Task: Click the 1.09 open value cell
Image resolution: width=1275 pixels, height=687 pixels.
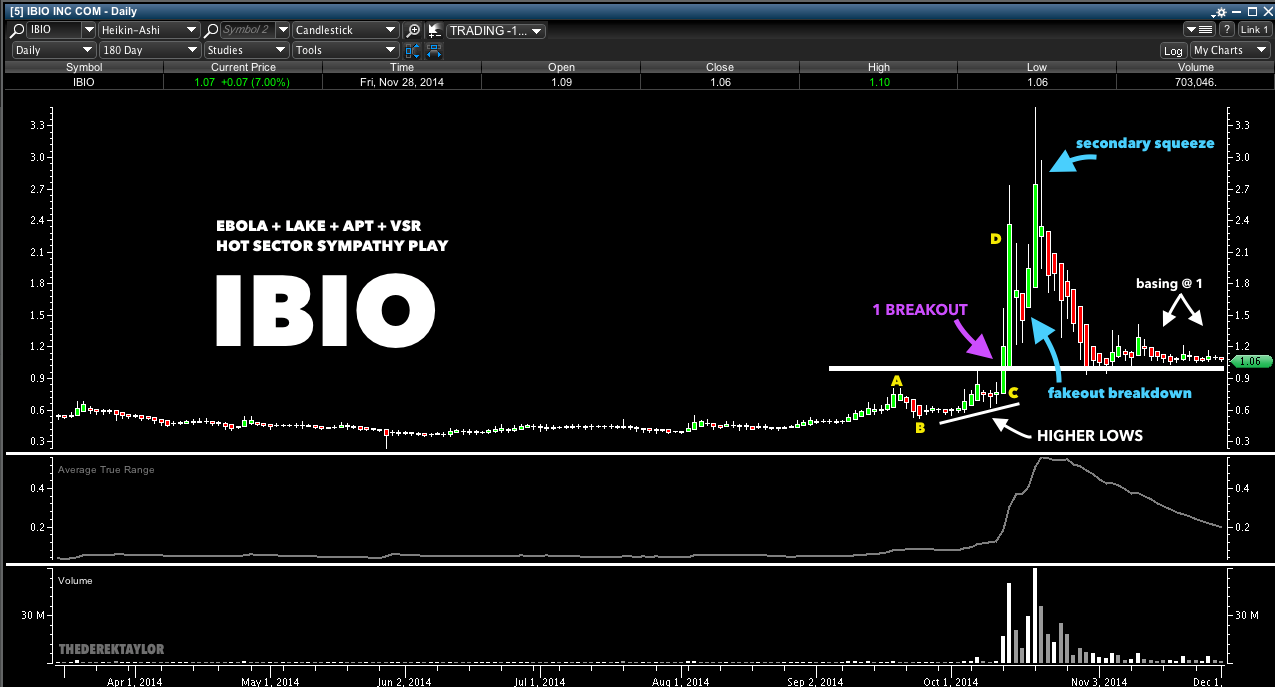Action: point(560,82)
